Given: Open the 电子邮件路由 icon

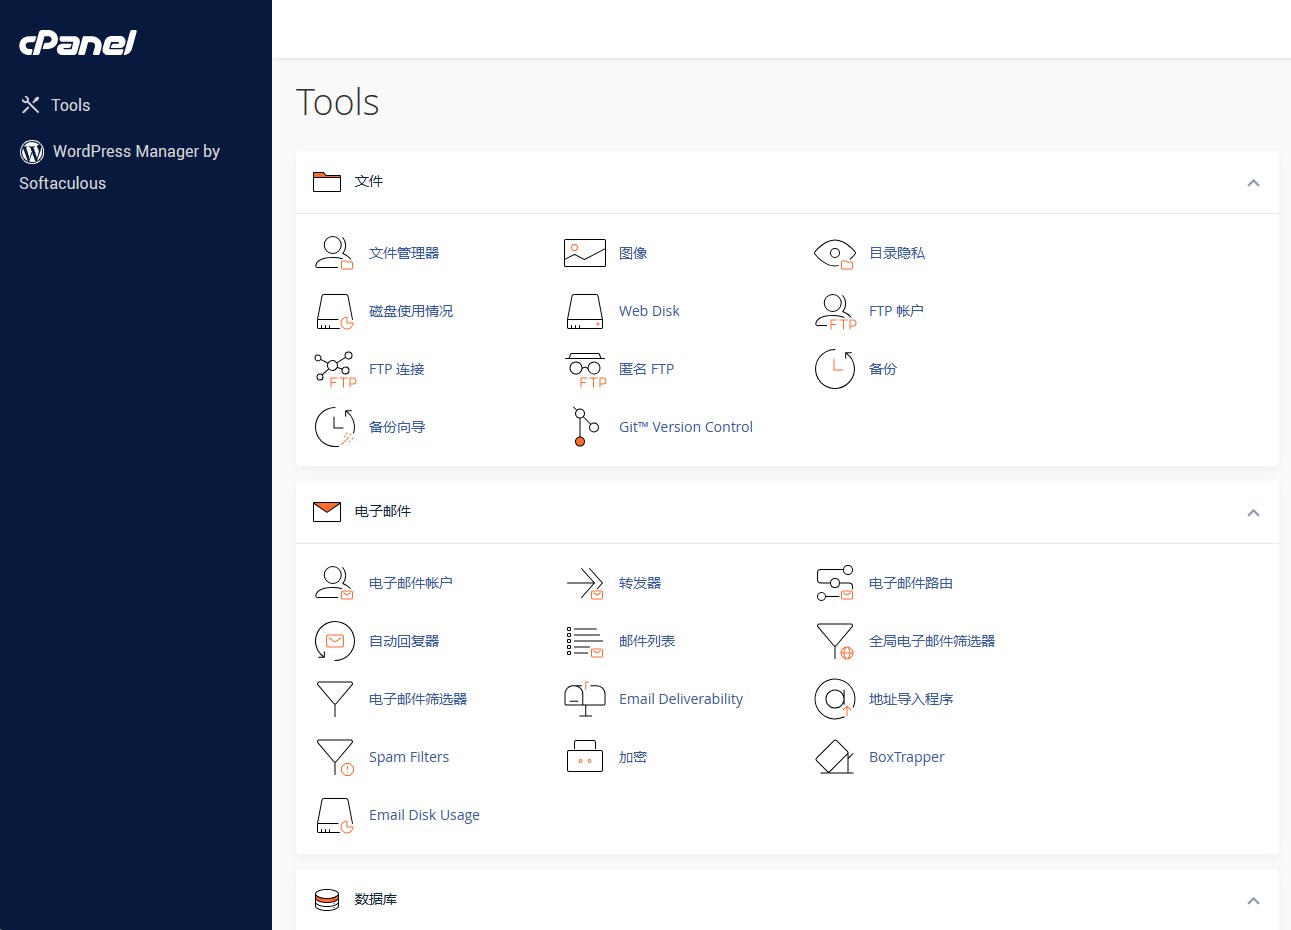Looking at the screenshot, I should tap(835, 583).
